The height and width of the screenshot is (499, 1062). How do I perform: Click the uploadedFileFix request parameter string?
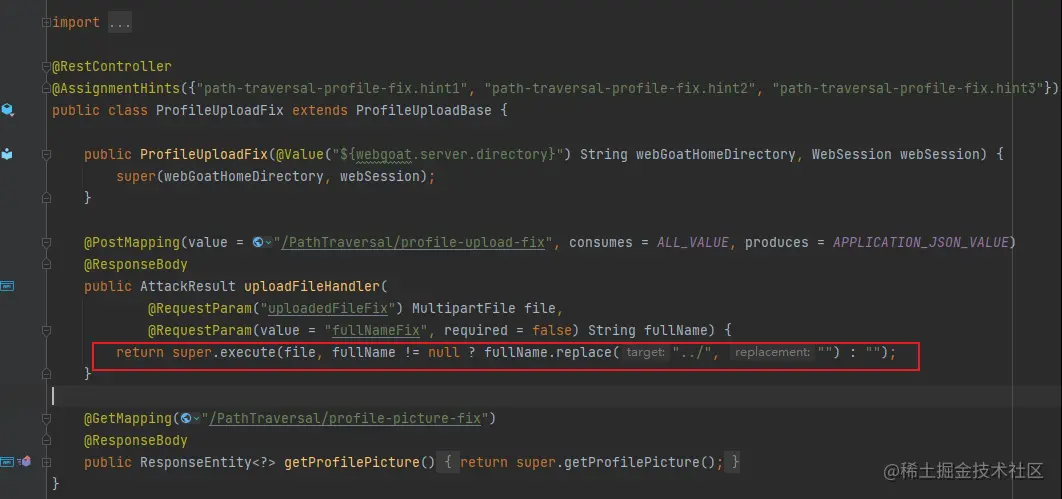pos(328,309)
